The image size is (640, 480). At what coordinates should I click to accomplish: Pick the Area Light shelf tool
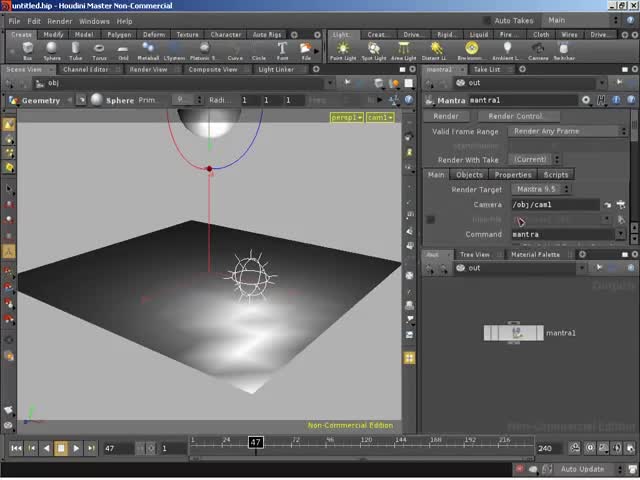(404, 49)
